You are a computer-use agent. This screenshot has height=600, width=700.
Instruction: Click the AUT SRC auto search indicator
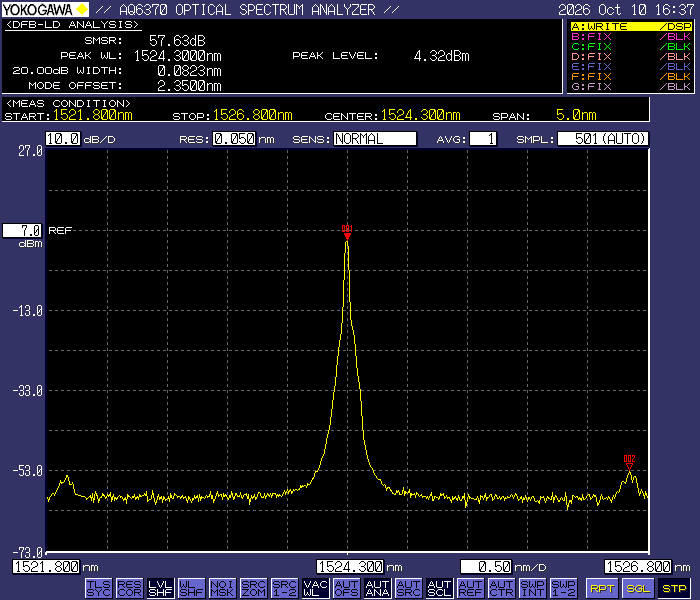[408, 588]
